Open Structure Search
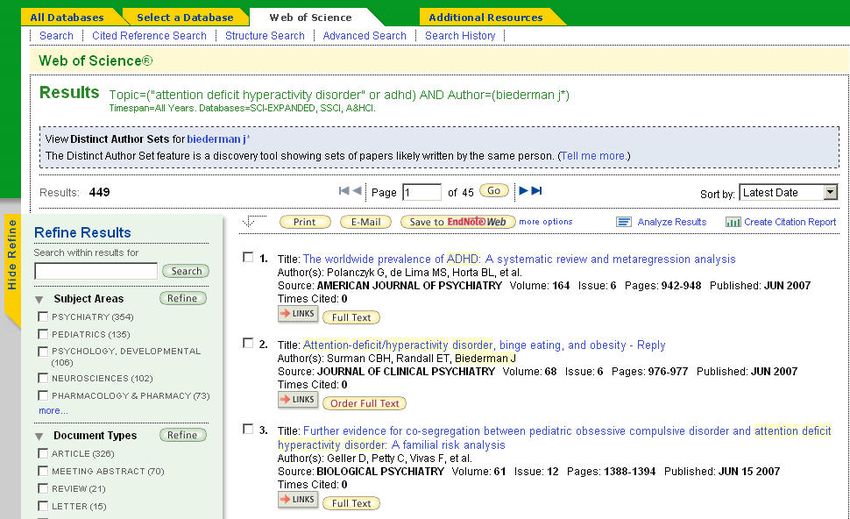The image size is (850, 519). 265,35
